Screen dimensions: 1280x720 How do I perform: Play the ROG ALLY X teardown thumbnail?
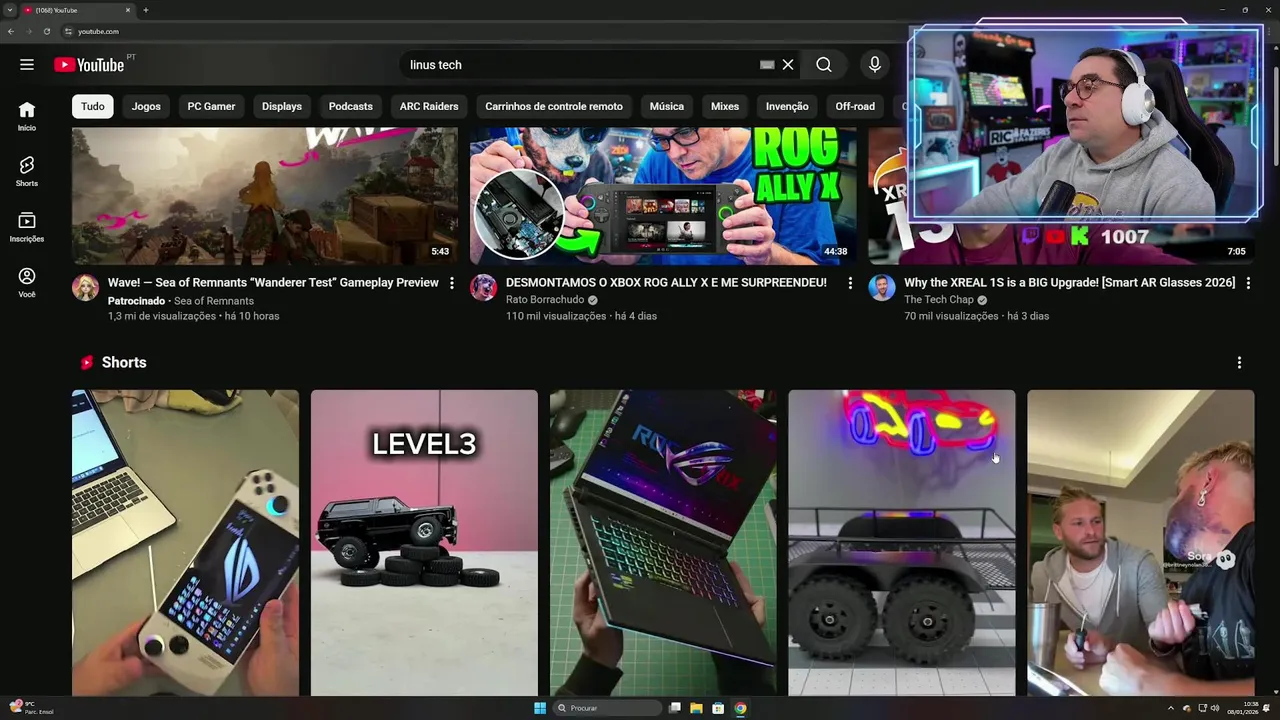pyautogui.click(x=663, y=195)
